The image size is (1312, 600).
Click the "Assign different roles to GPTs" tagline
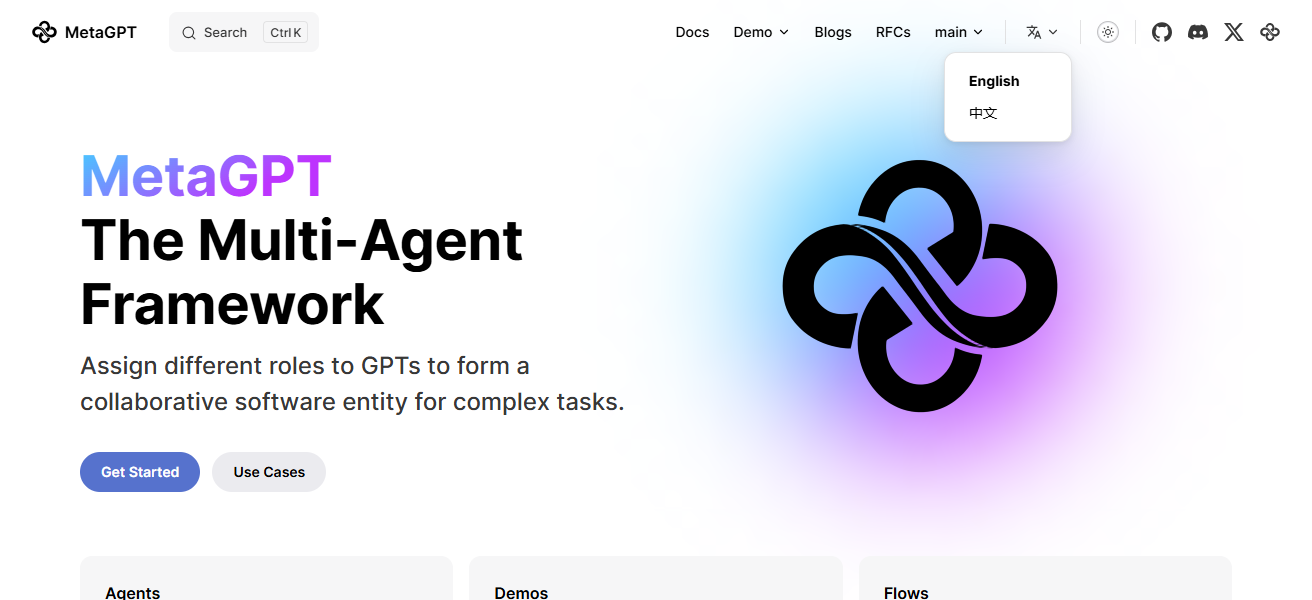[352, 384]
